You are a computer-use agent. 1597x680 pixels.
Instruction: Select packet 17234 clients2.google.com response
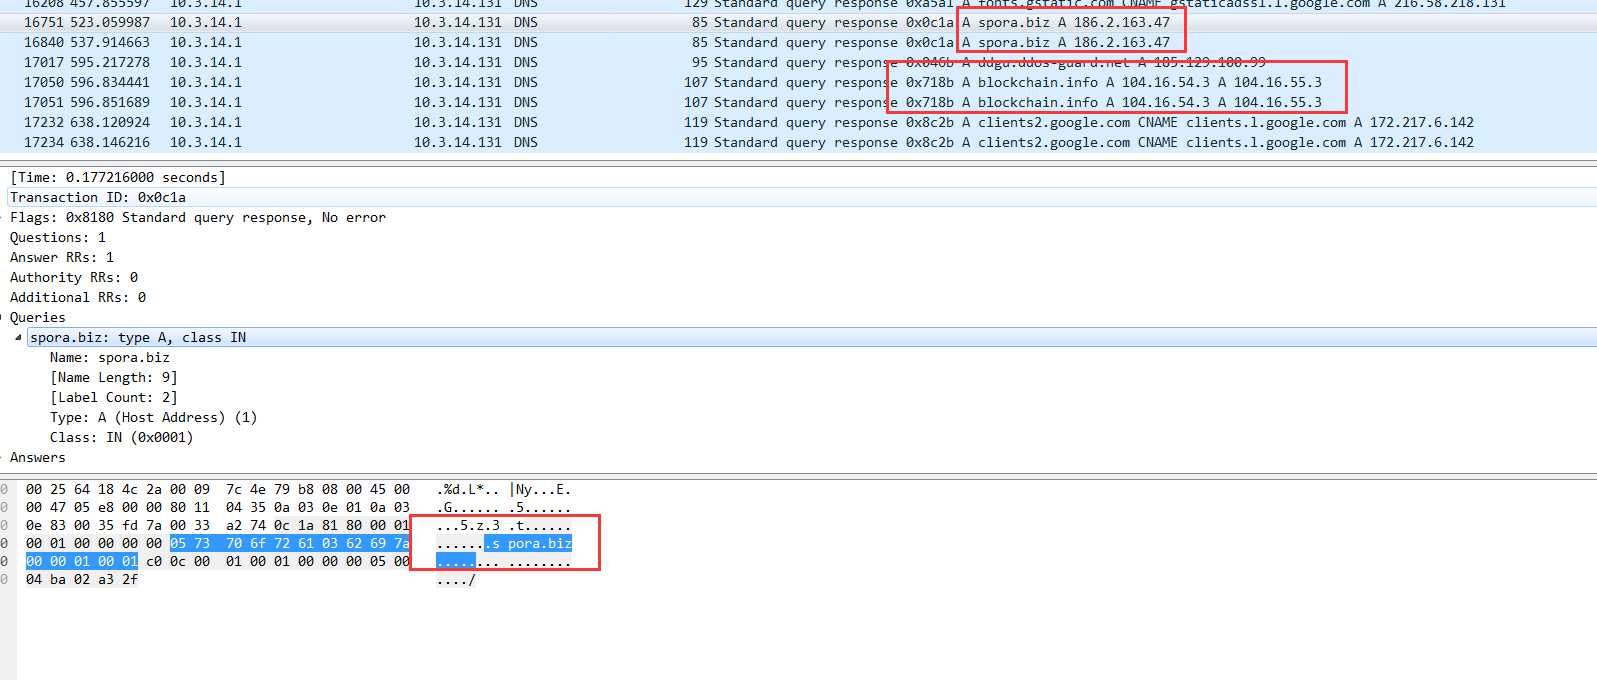pos(798,142)
